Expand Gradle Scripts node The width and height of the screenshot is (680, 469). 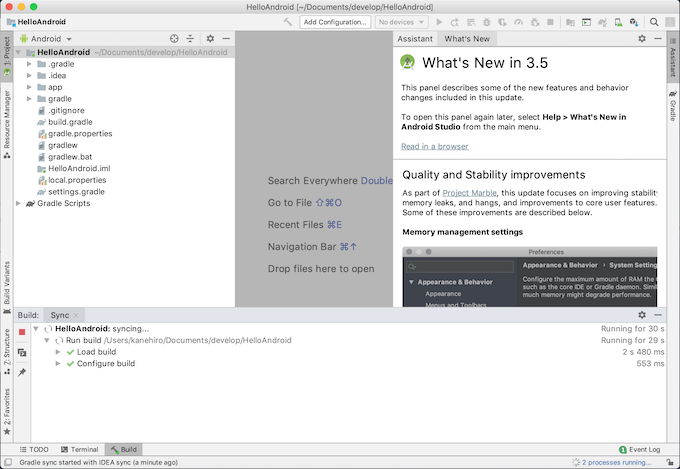pyautogui.click(x=18, y=203)
